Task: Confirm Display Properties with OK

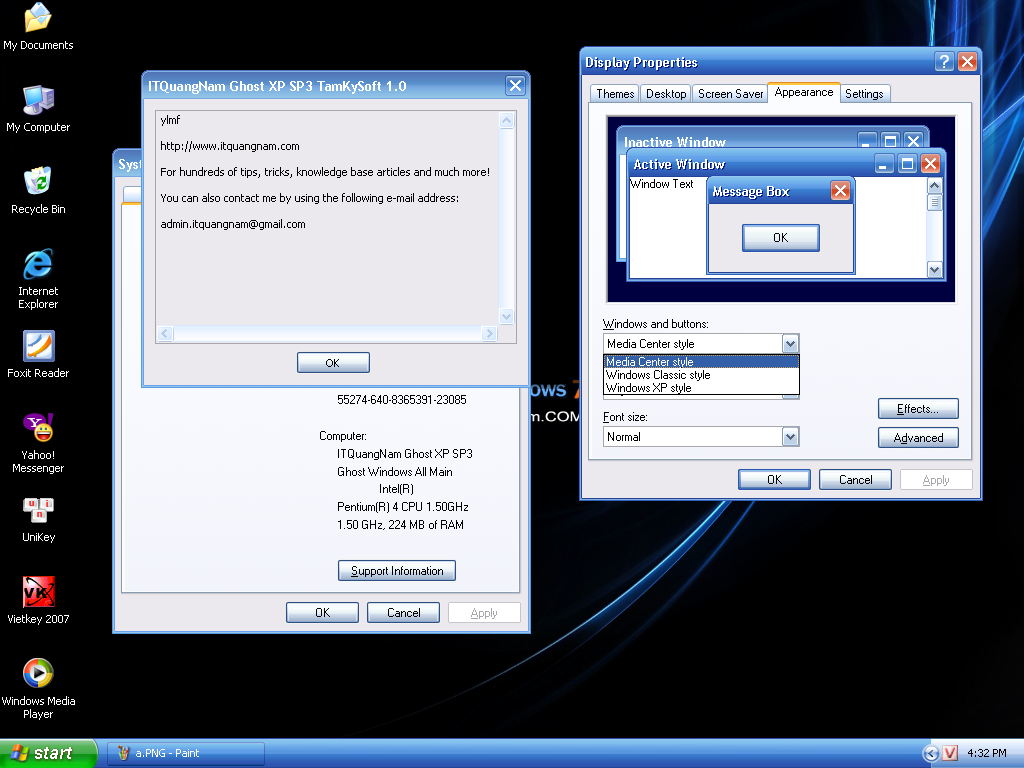Action: 774,479
